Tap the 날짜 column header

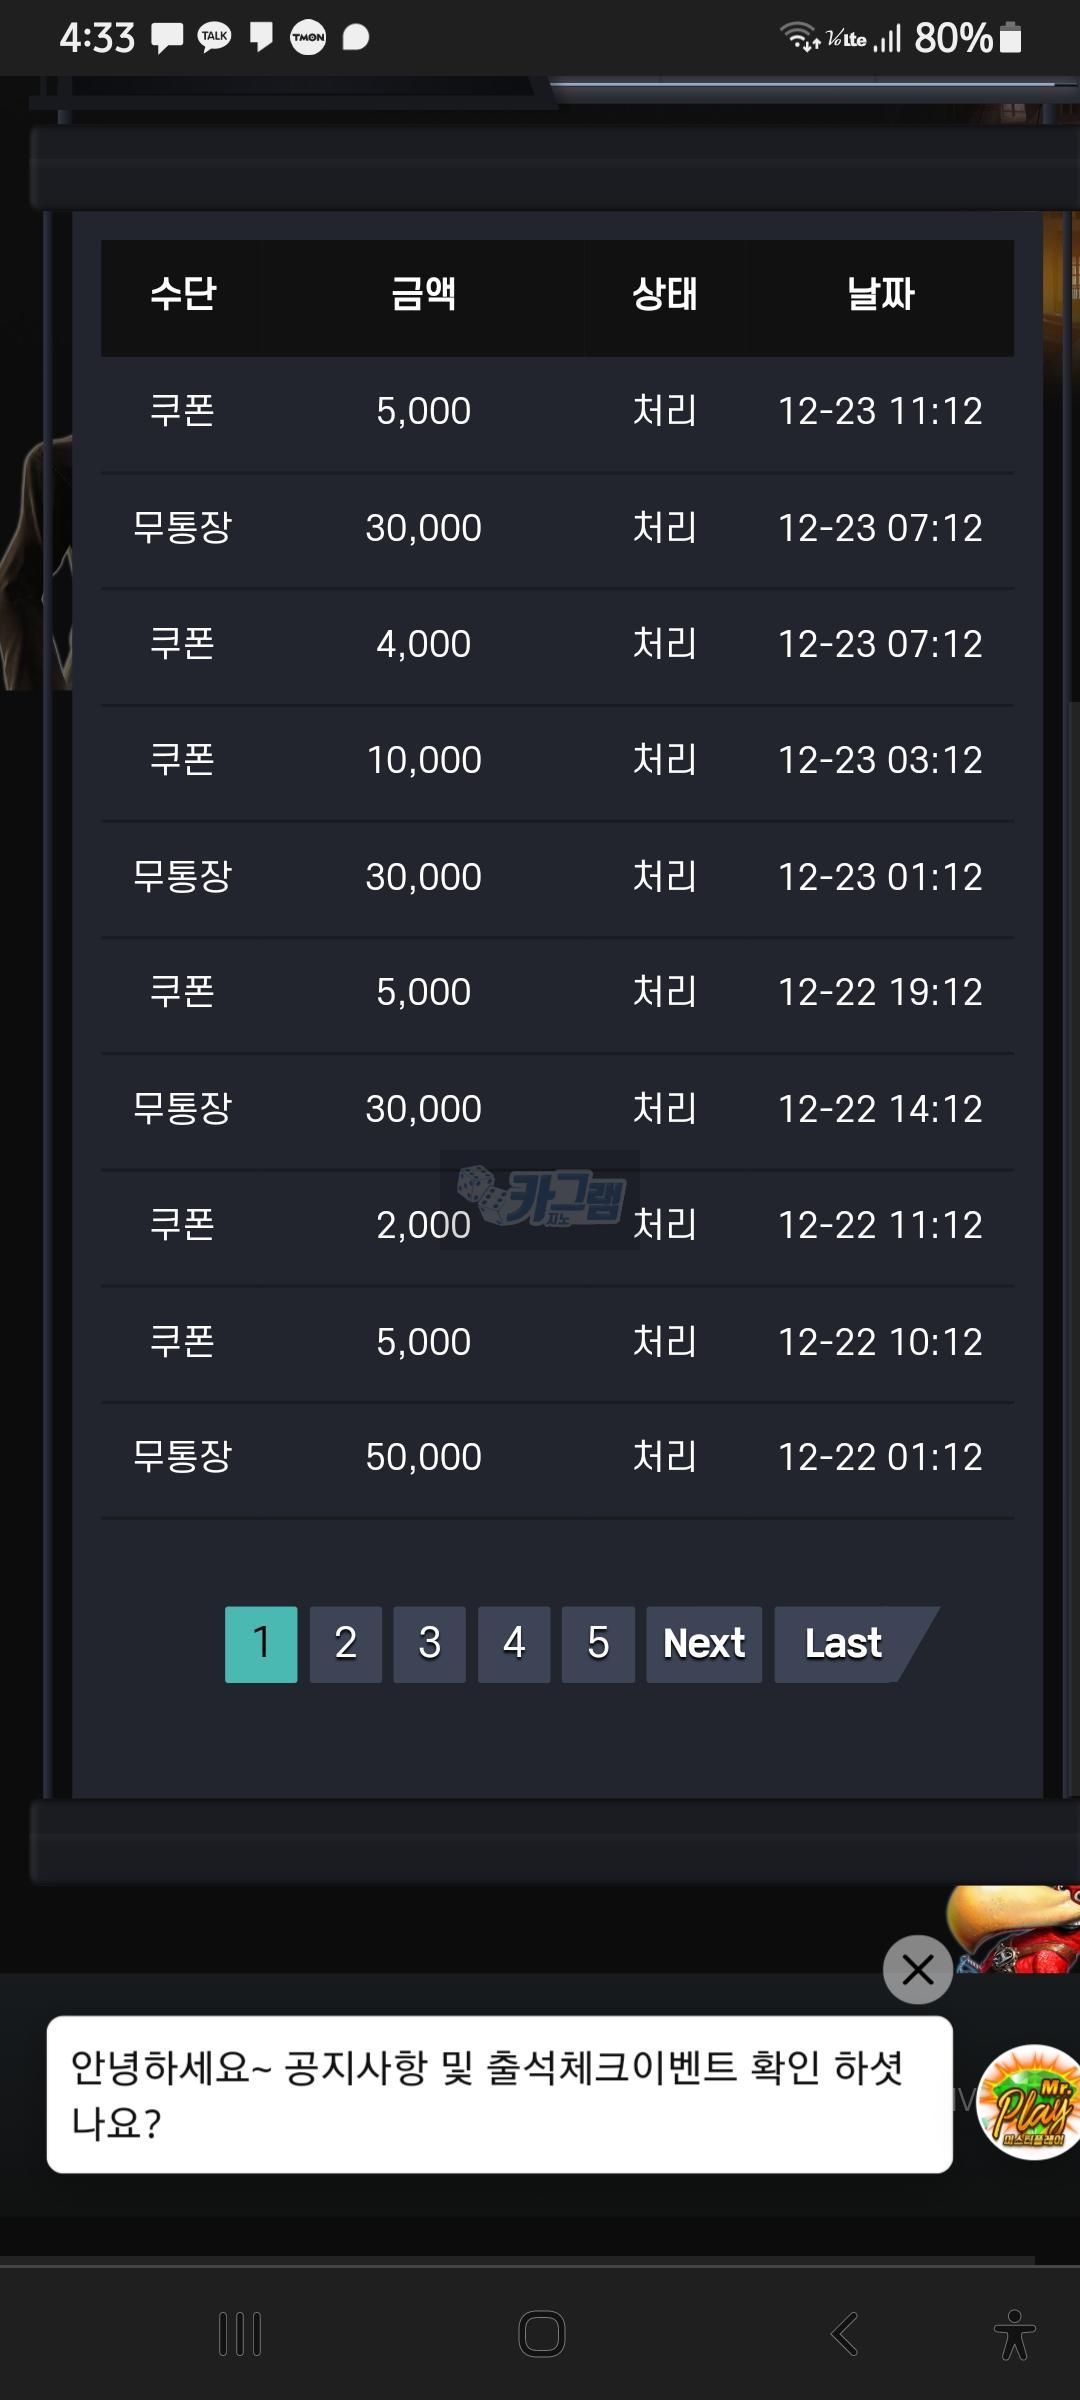[880, 295]
